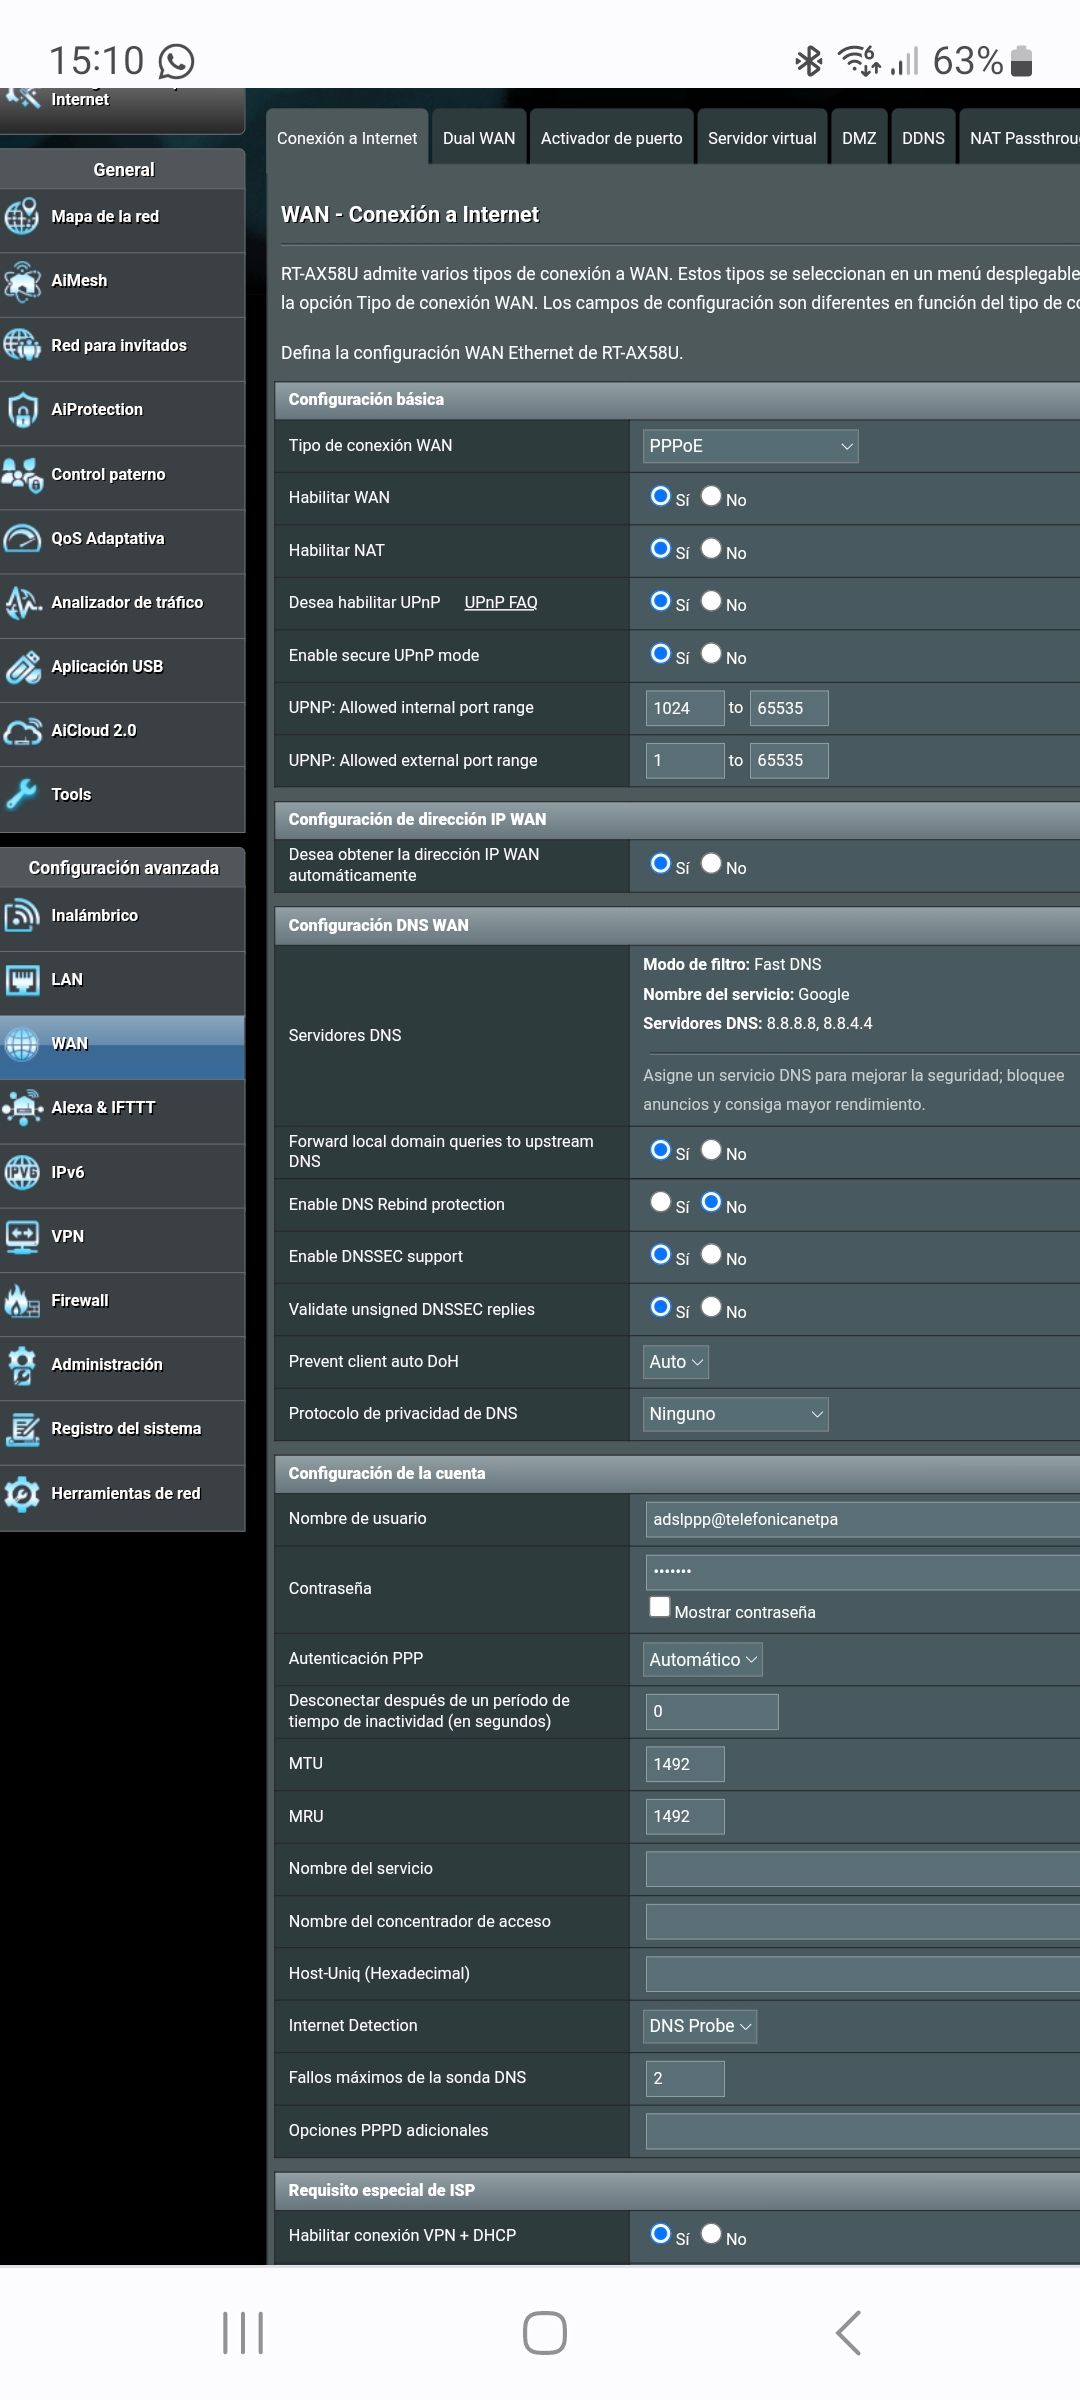Open the Internet Detection dropdown

pos(699,2026)
